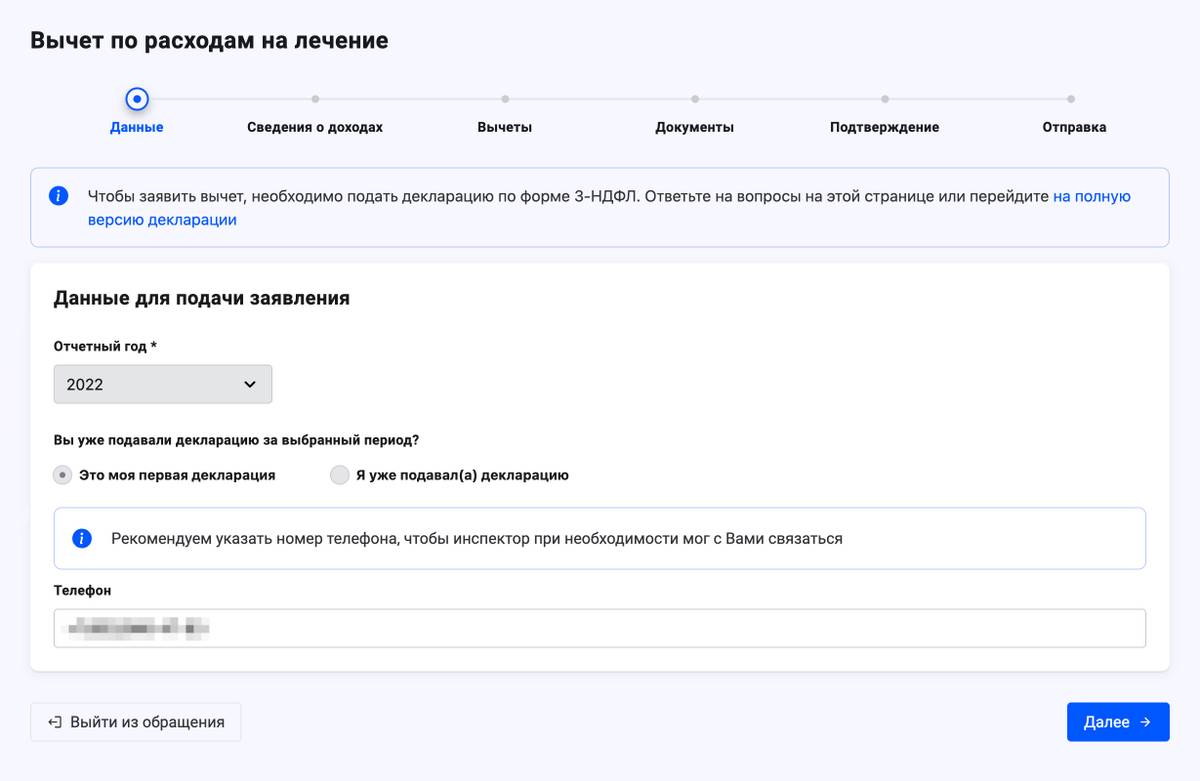This screenshot has width=1200, height=781.
Task: Open the "Отчетный год" dropdown showing 2022
Action: click(163, 384)
